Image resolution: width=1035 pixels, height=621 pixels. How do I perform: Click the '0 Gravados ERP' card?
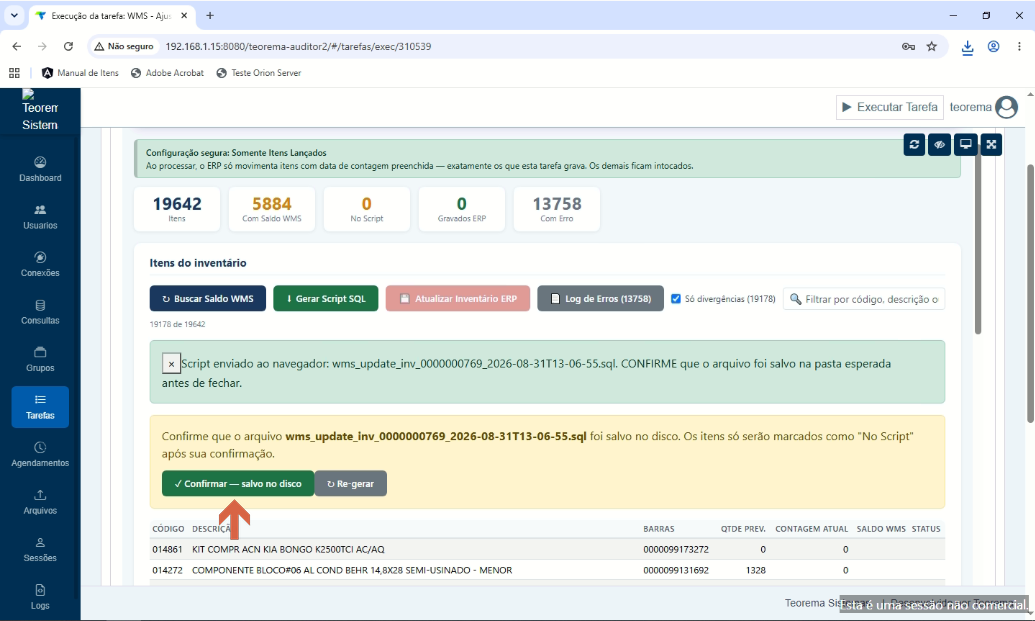coord(461,209)
